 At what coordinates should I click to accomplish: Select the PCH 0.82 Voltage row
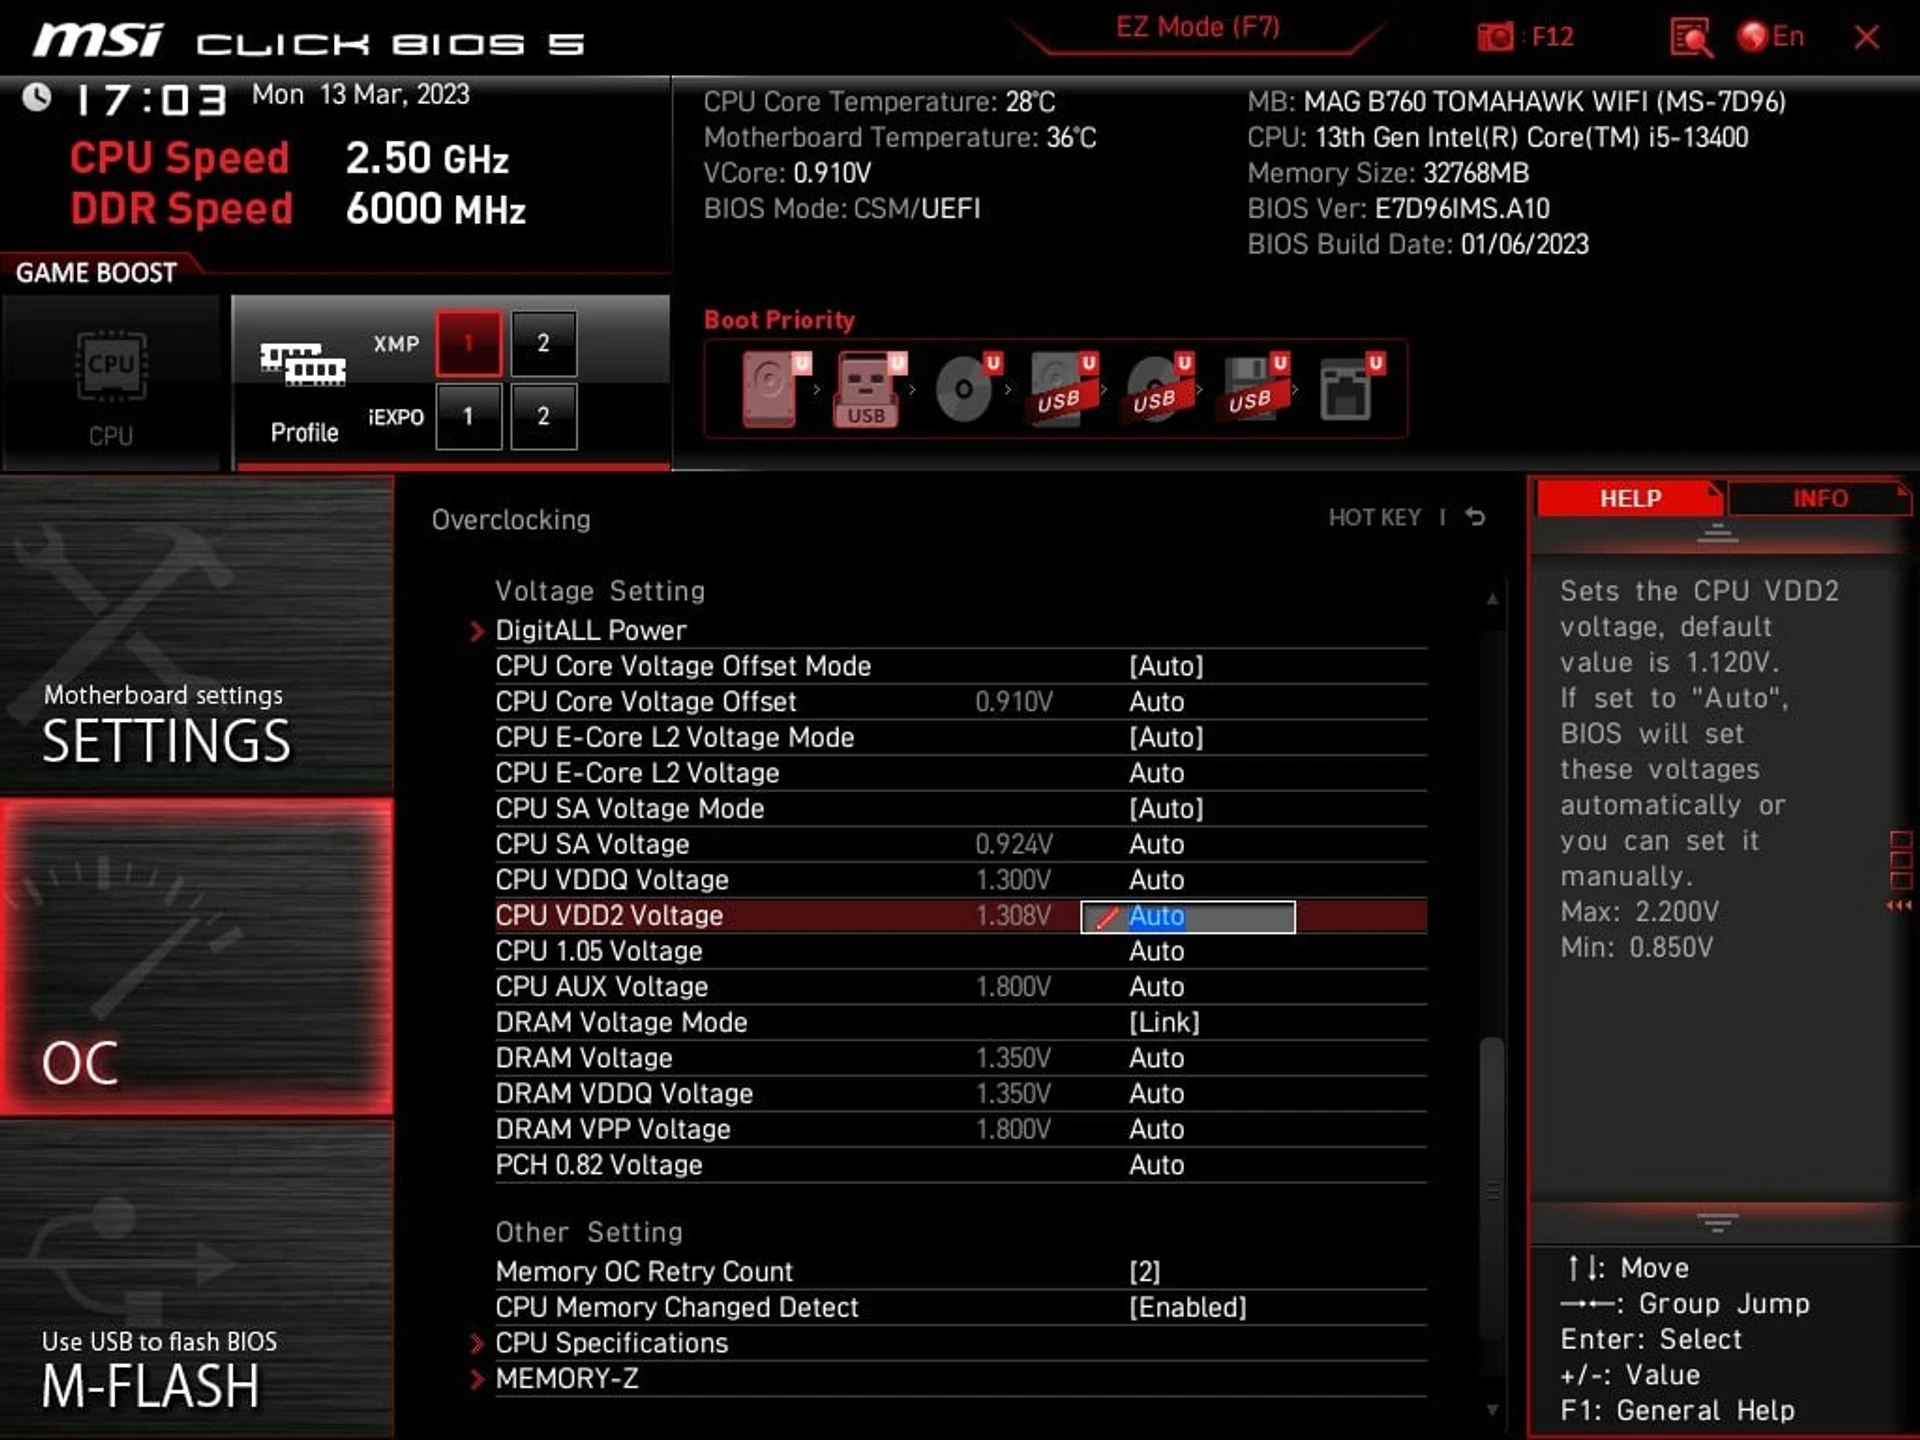pos(960,1165)
